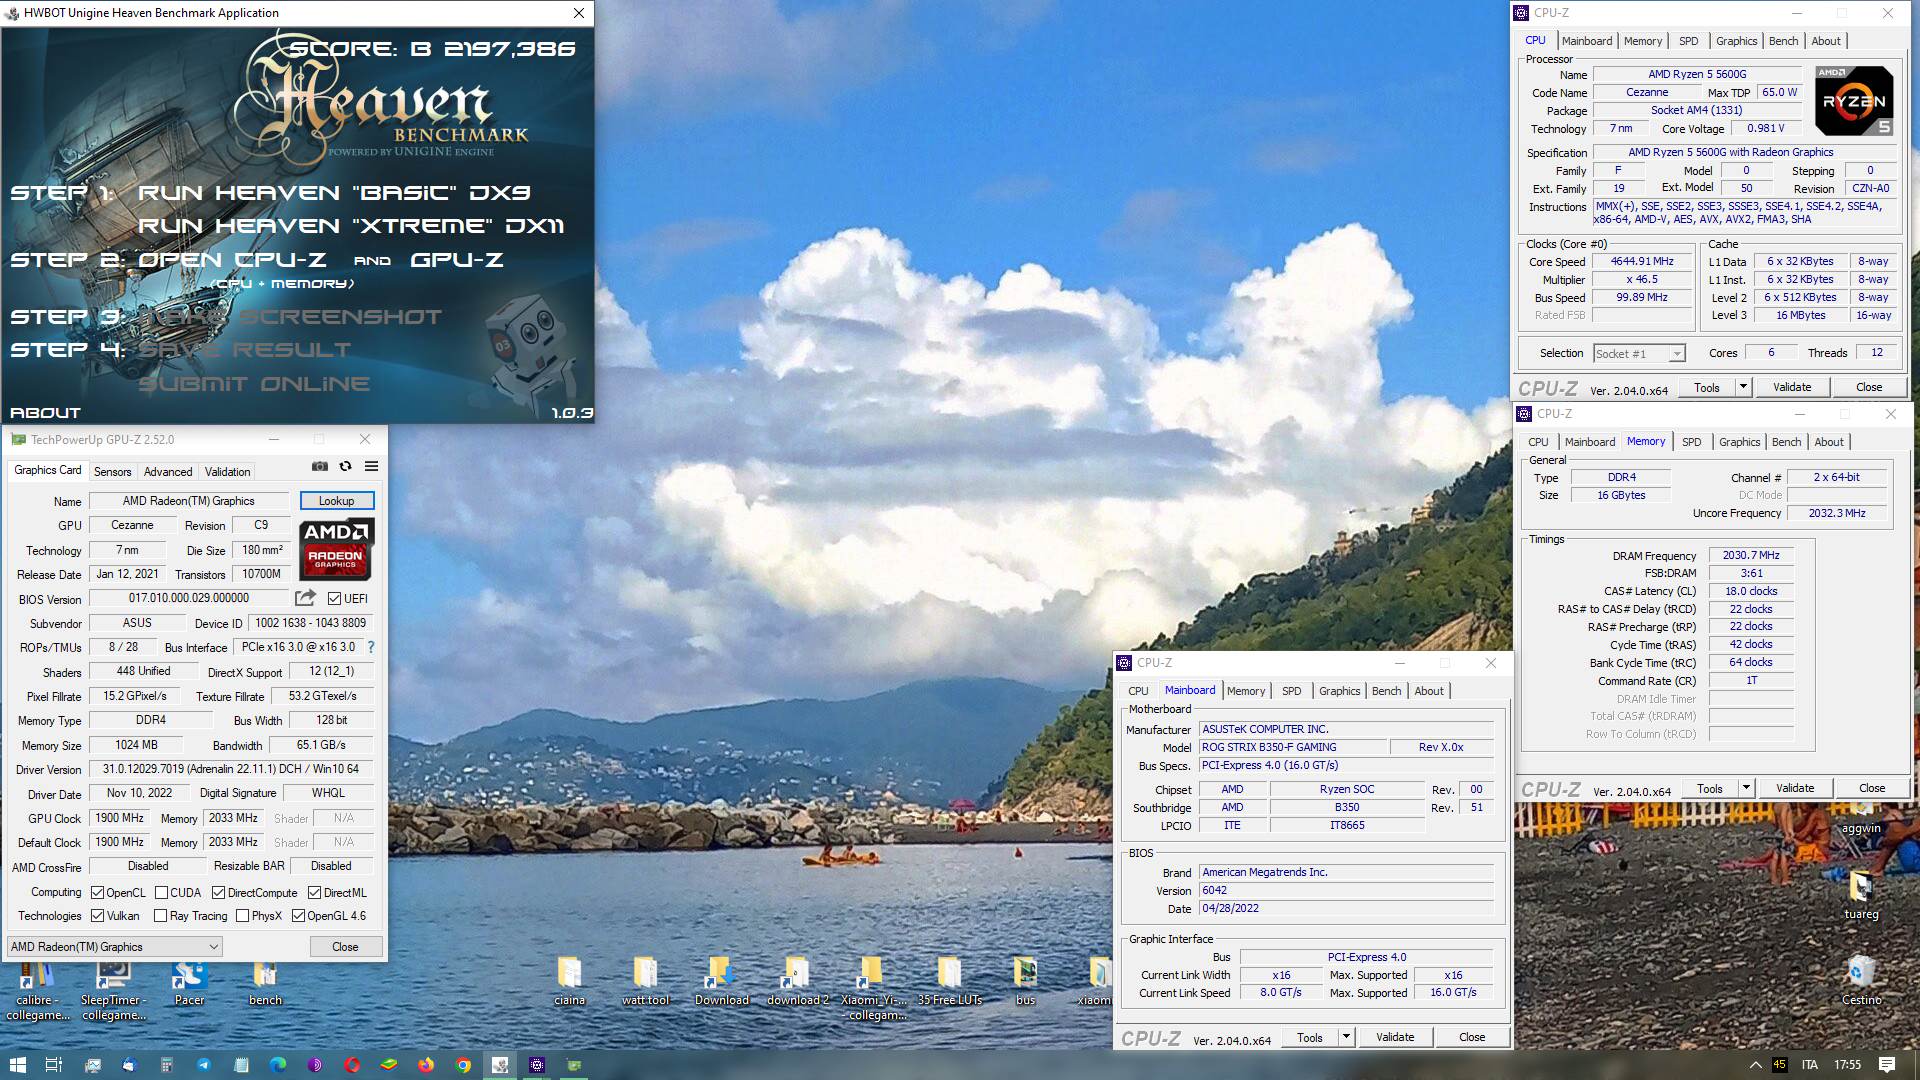Open the tuareg desktop icon
This screenshot has width=1920, height=1080.
[1861, 895]
